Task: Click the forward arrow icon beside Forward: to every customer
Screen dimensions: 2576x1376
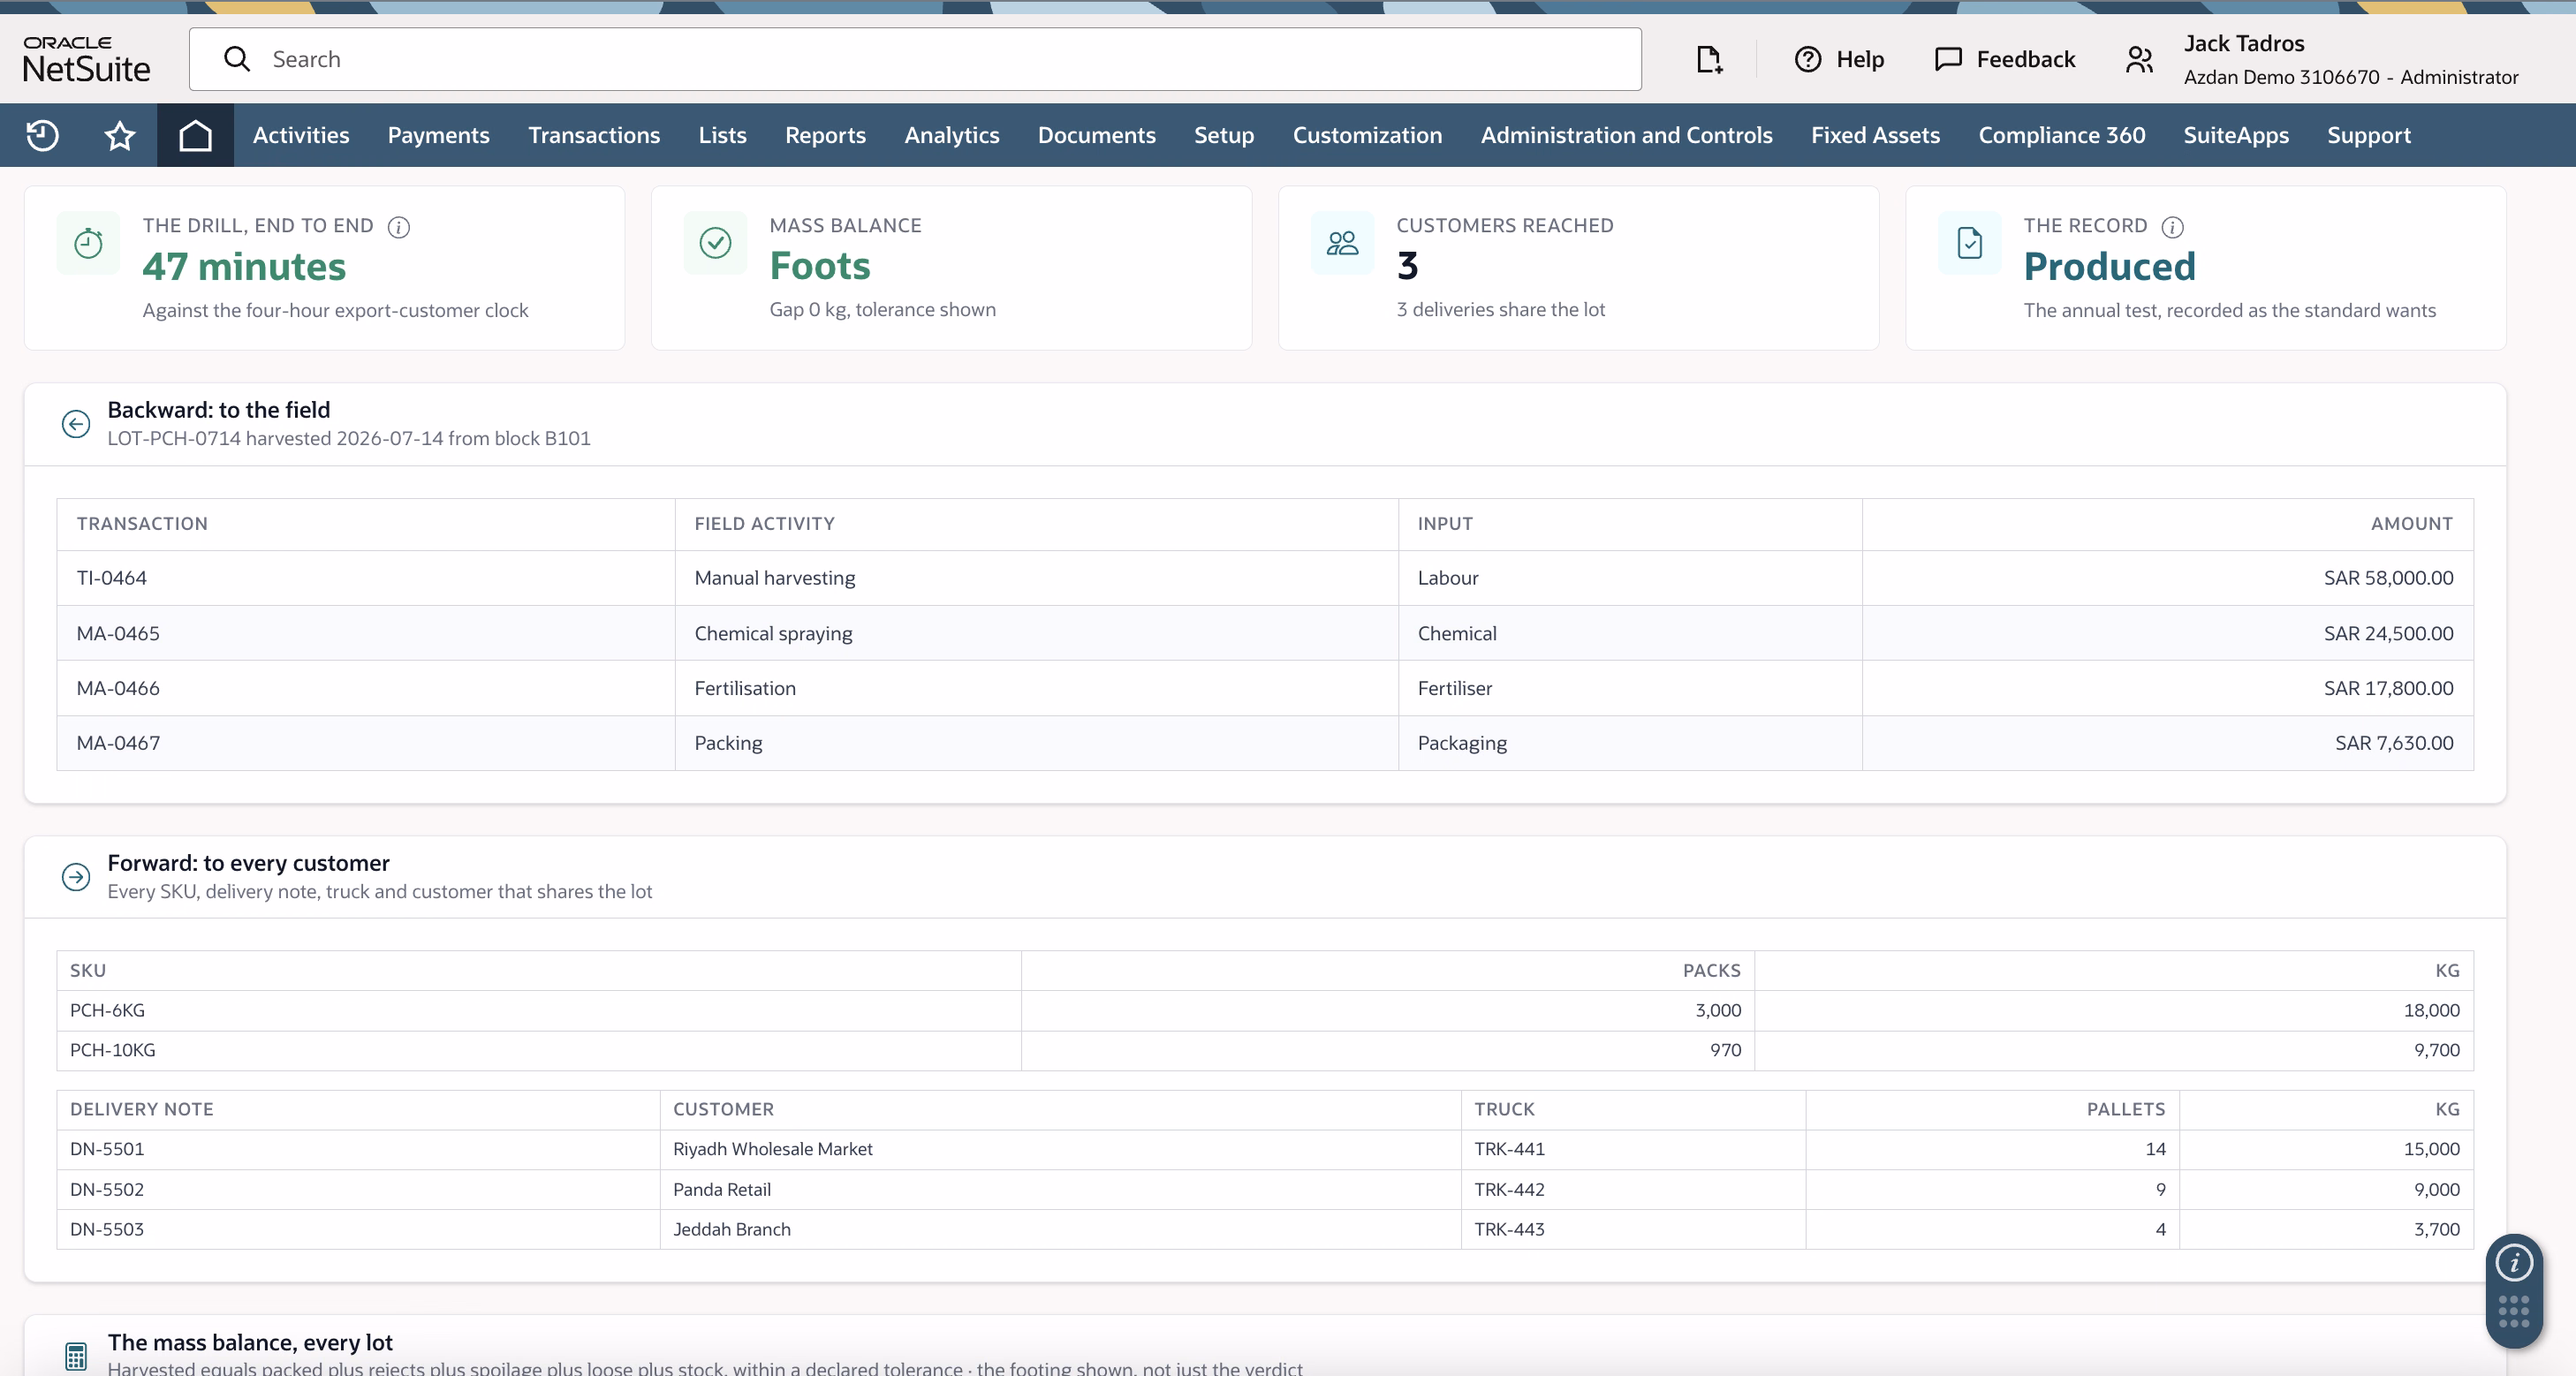Action: coord(76,877)
